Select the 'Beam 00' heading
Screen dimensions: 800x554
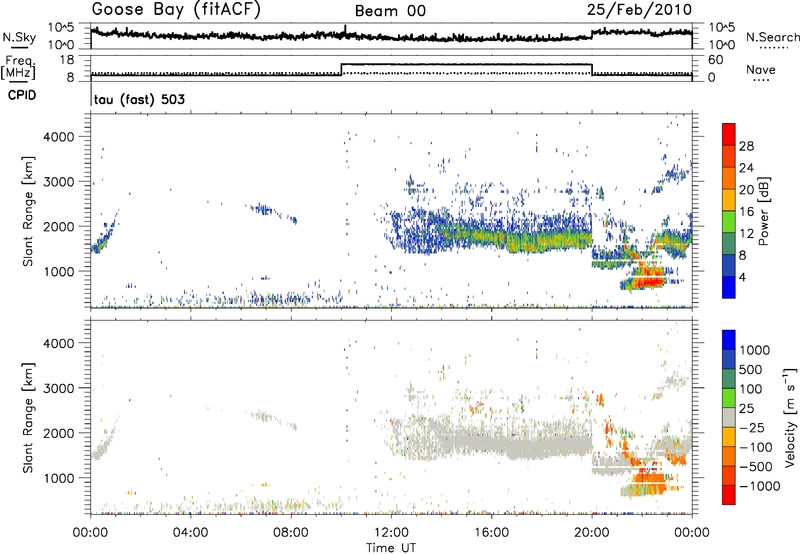click(390, 11)
